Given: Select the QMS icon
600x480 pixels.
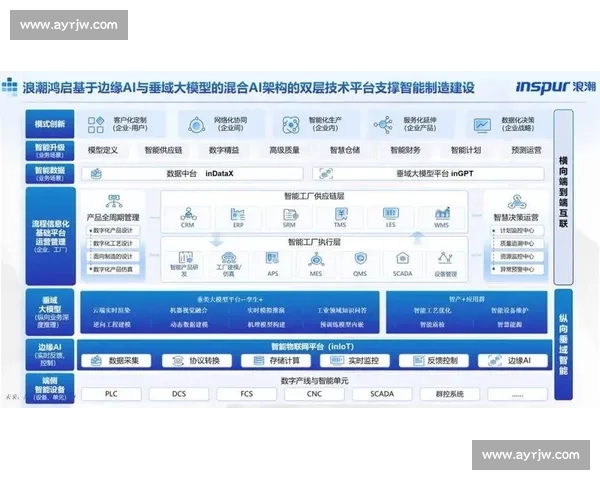Looking at the screenshot, I should 360,259.
